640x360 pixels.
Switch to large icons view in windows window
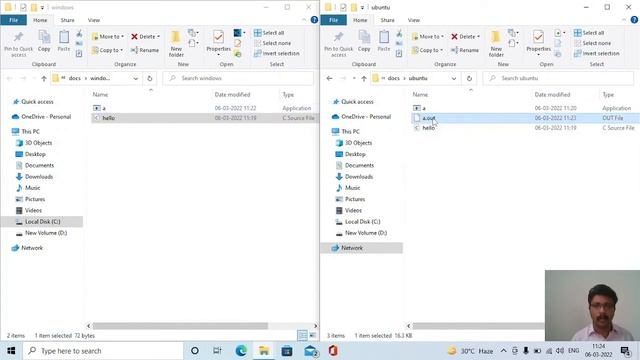(313, 336)
